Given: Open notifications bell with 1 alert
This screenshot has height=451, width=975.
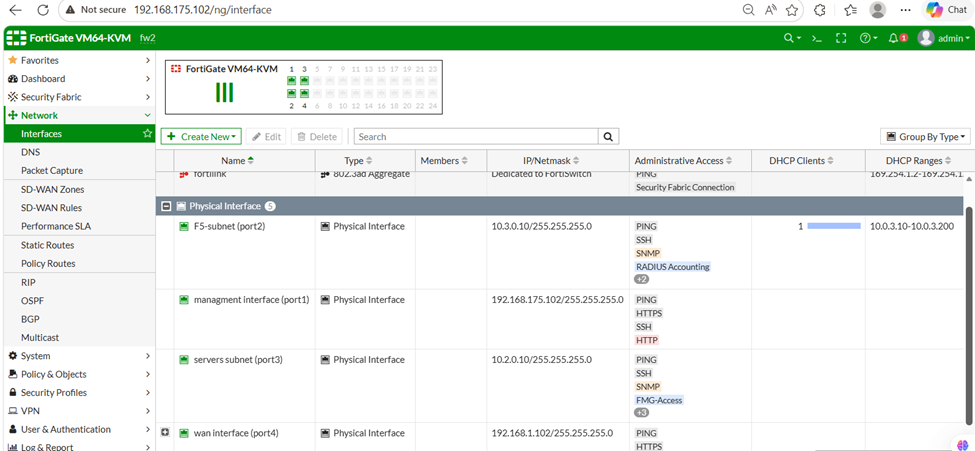Looking at the screenshot, I should pyautogui.click(x=898, y=39).
